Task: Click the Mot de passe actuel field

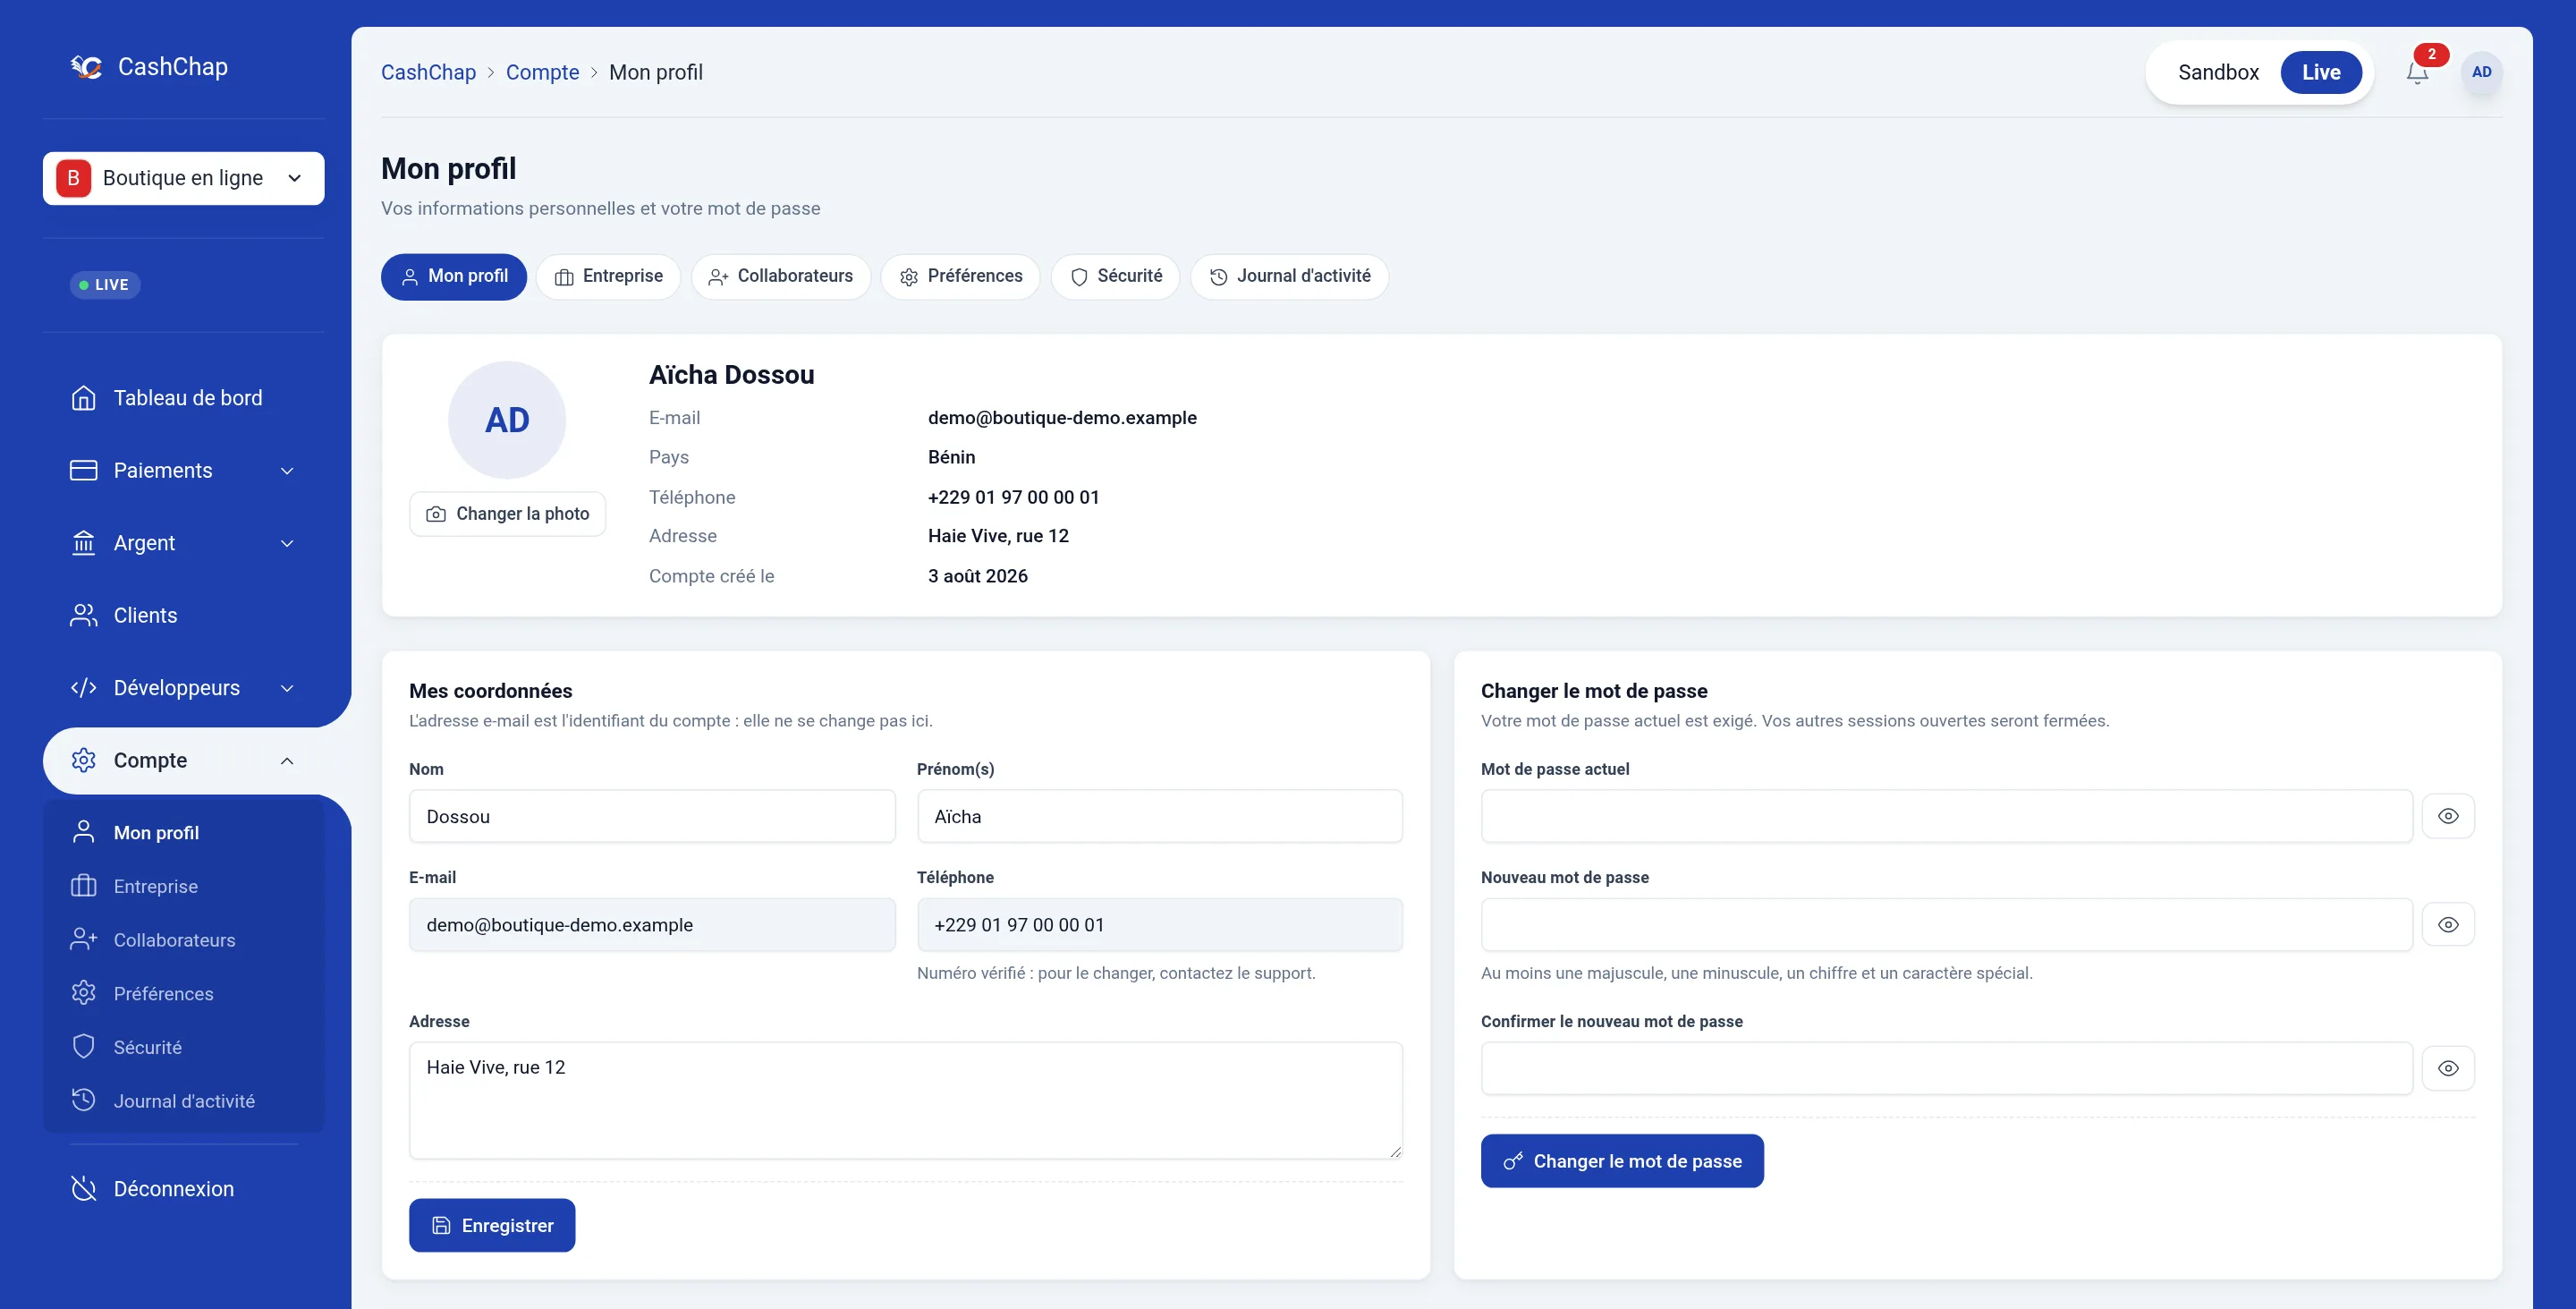Action: pos(1946,816)
